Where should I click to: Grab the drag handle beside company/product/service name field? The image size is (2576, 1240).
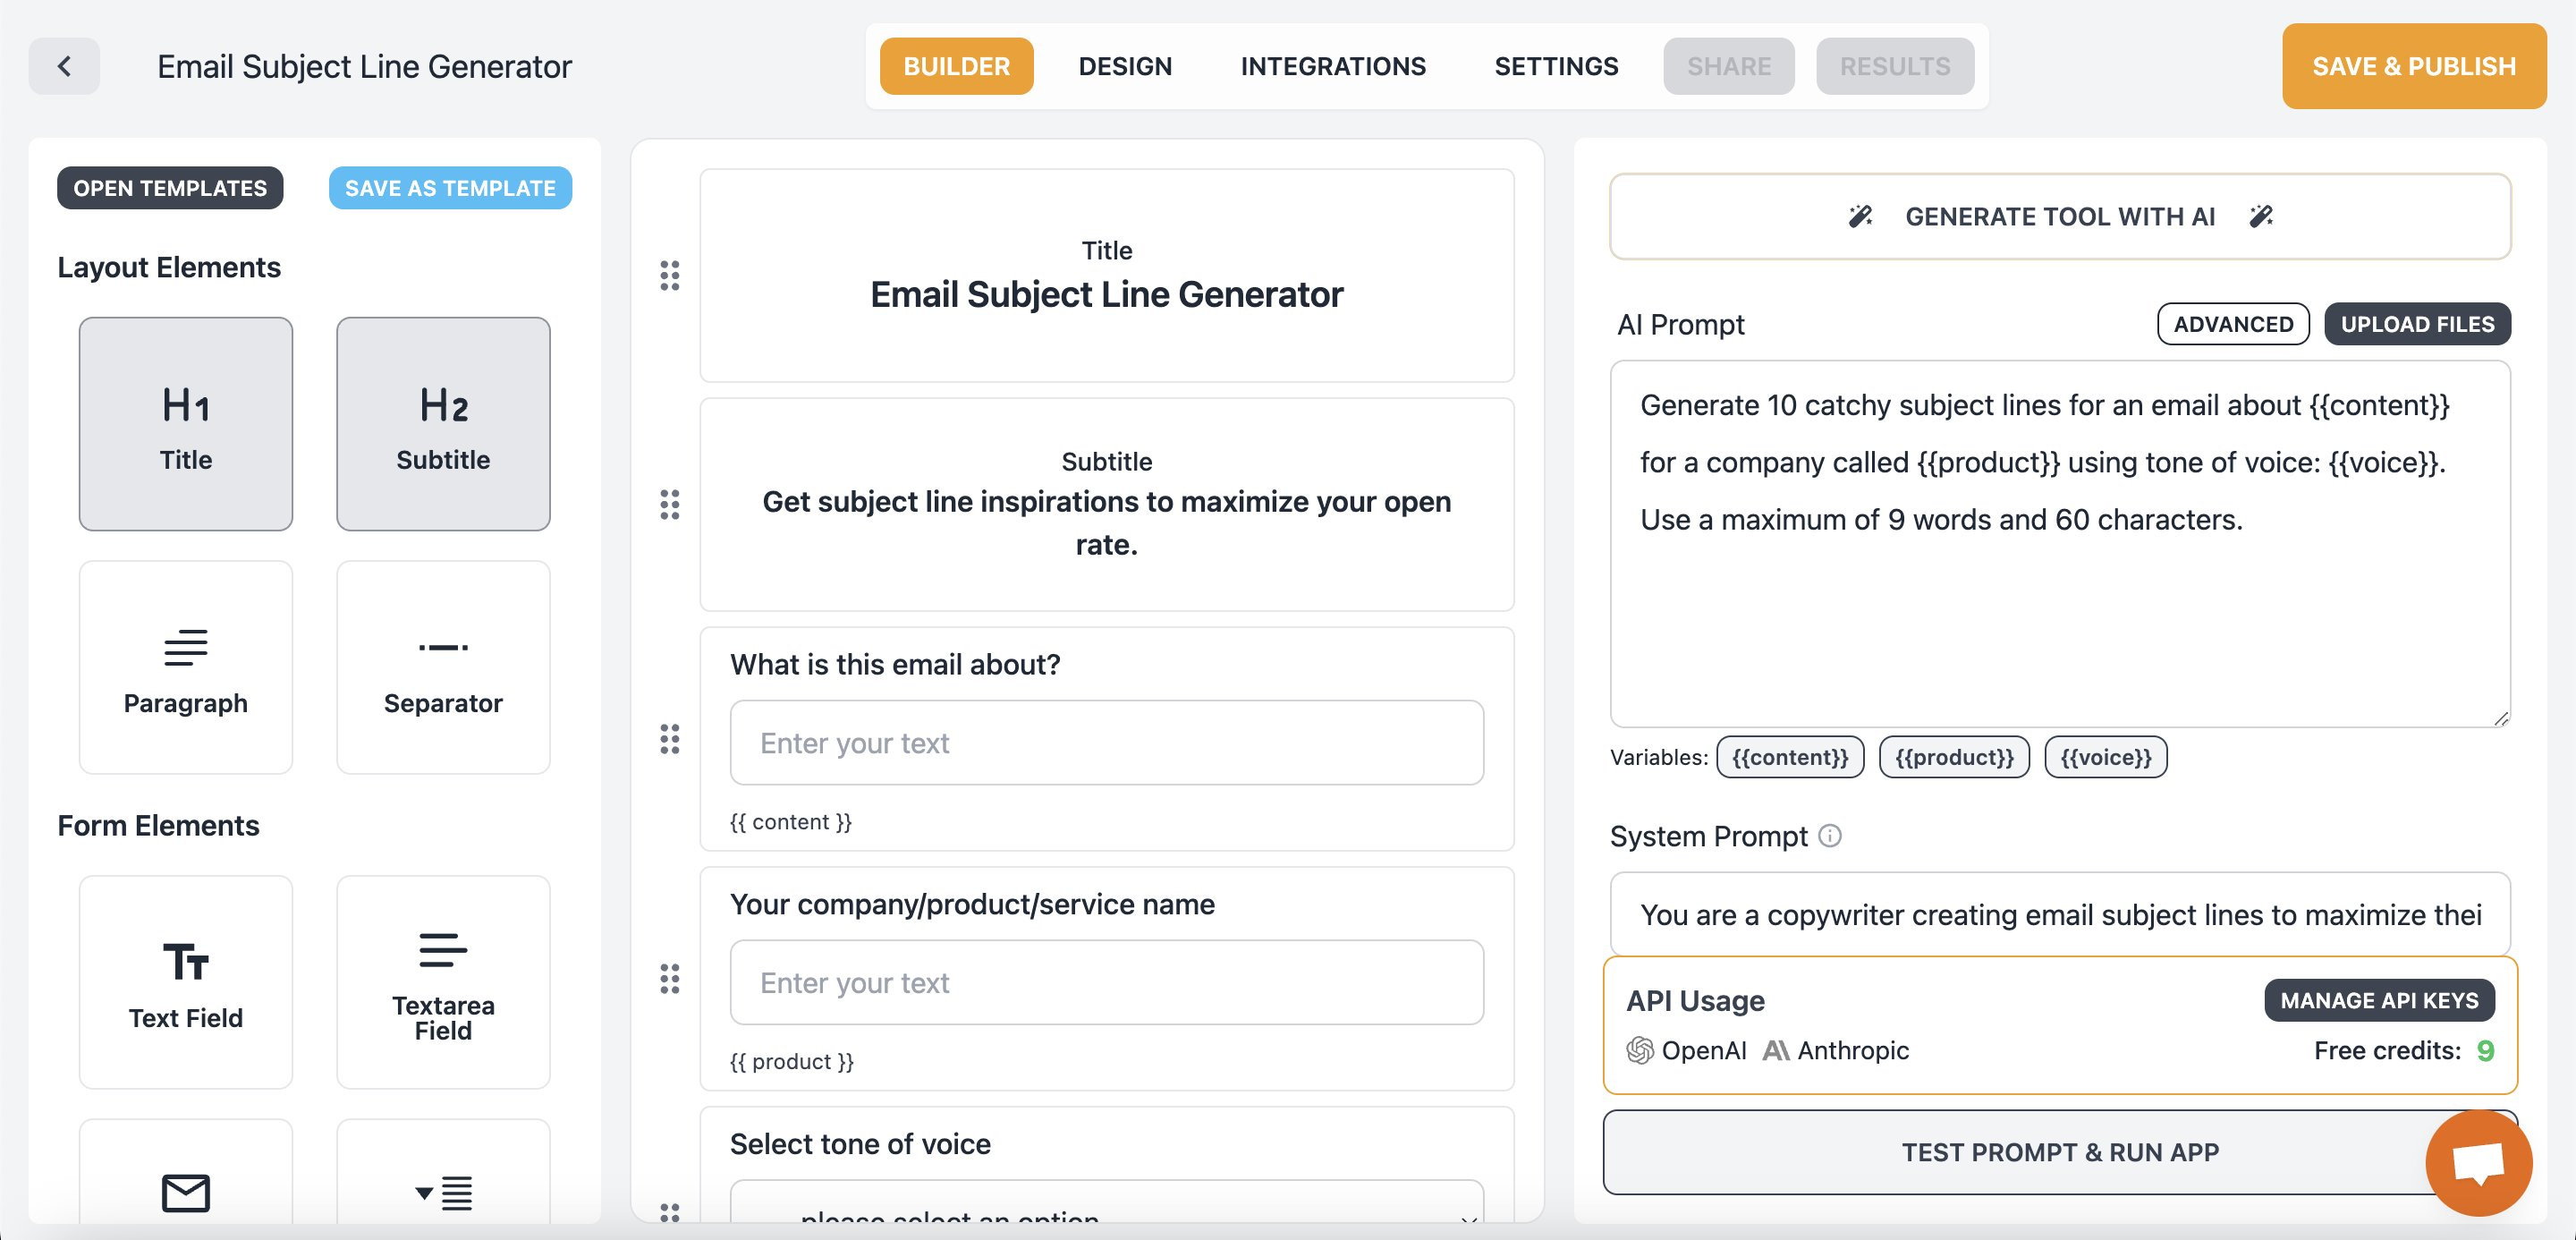pyautogui.click(x=670, y=979)
